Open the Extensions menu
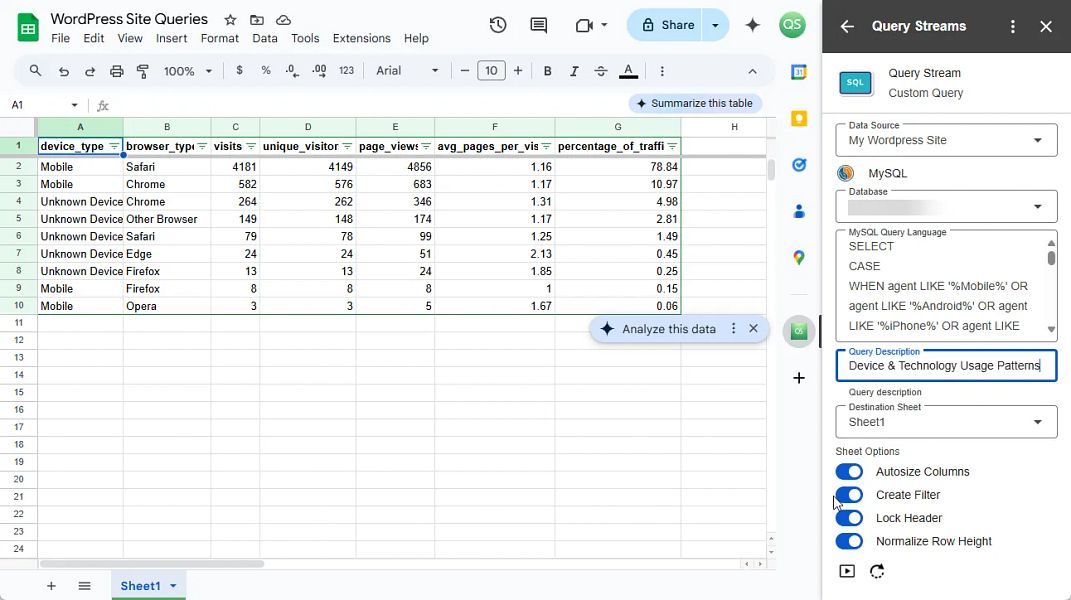Viewport: 1071px width, 600px height. (361, 38)
